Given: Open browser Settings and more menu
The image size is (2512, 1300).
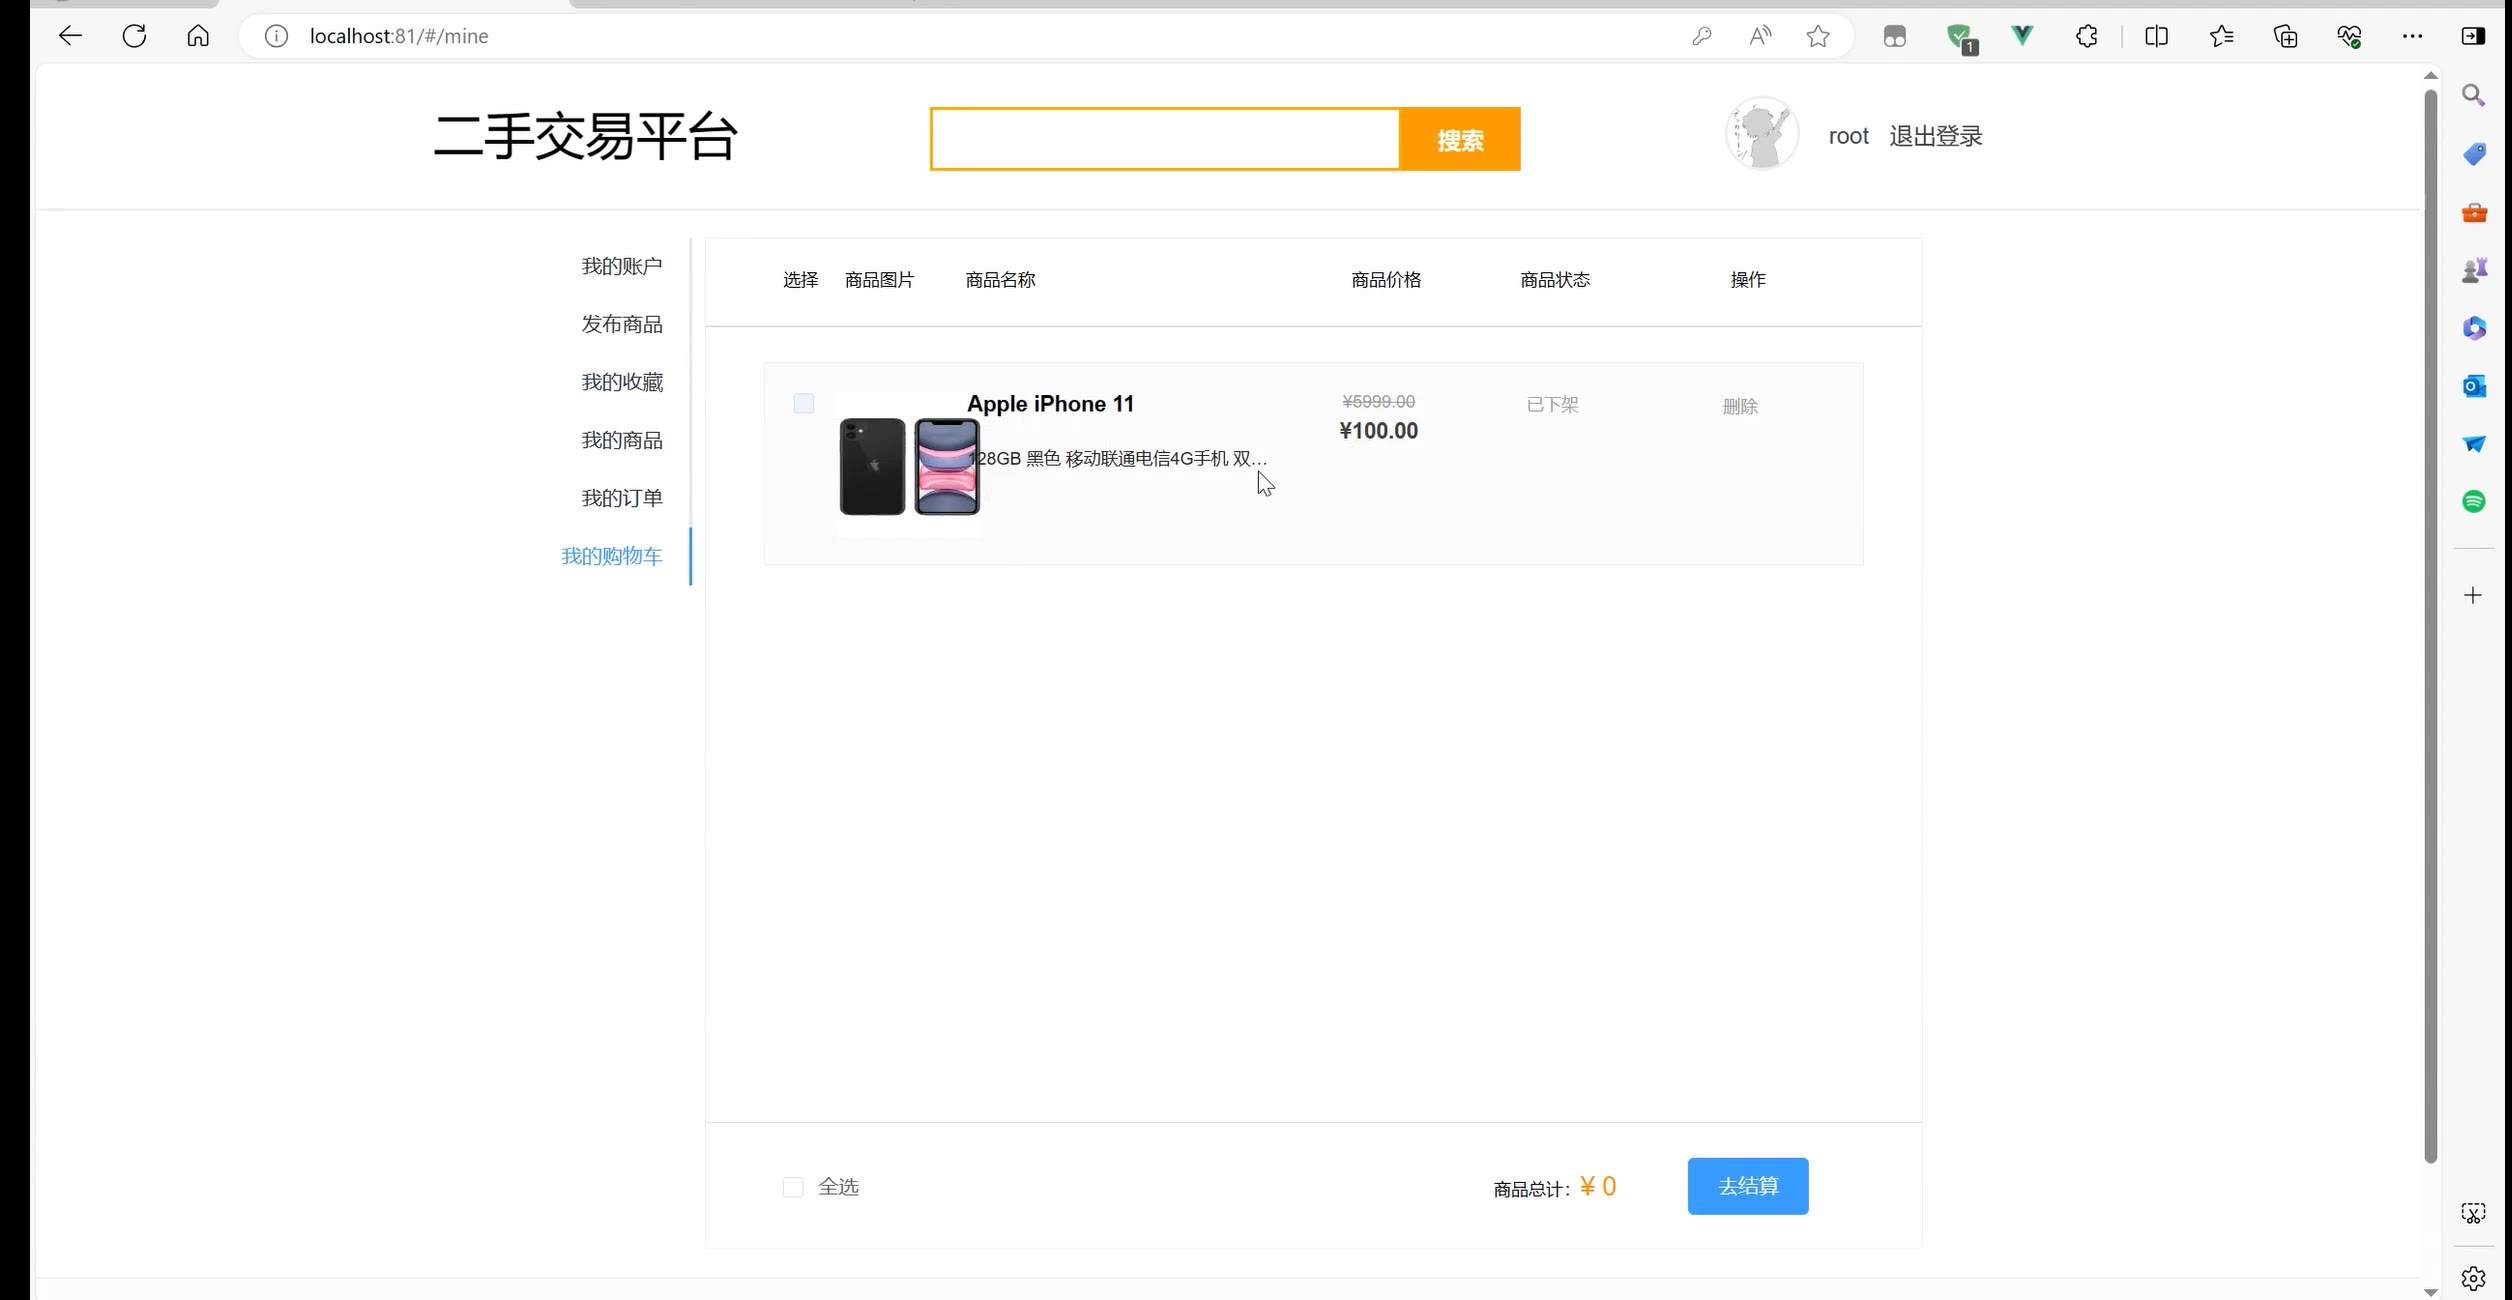Looking at the screenshot, I should (2412, 36).
